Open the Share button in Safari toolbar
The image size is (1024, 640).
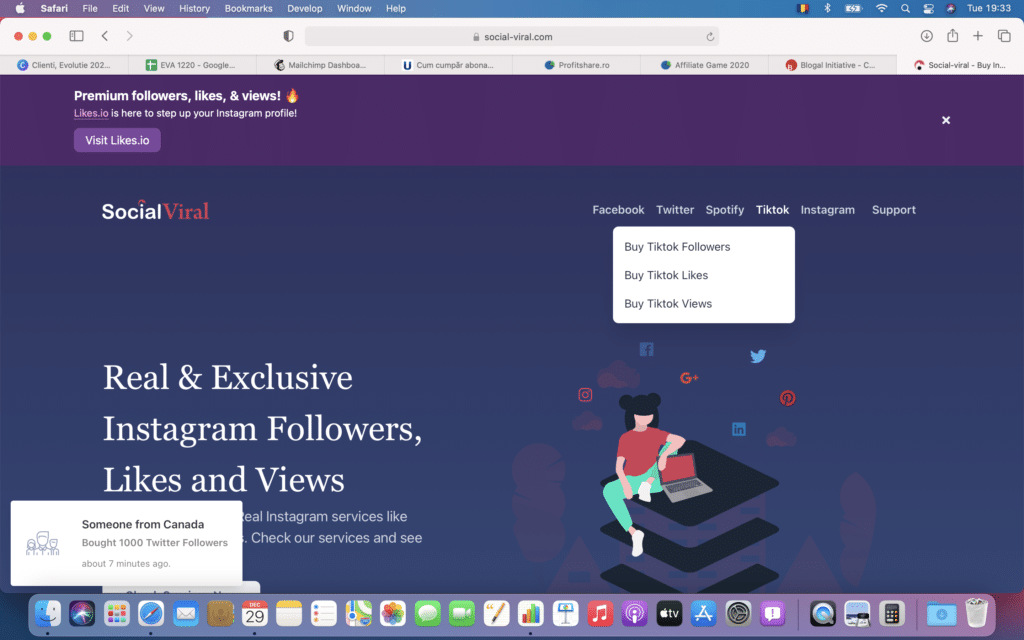pos(952,36)
